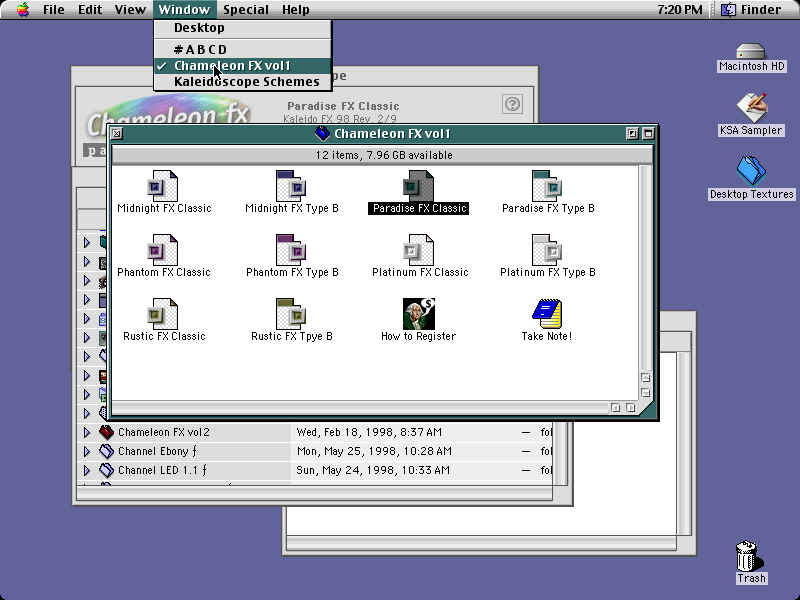Click the vertical scroll up arrow
Viewport: 800px width, 600px height.
coord(645,378)
